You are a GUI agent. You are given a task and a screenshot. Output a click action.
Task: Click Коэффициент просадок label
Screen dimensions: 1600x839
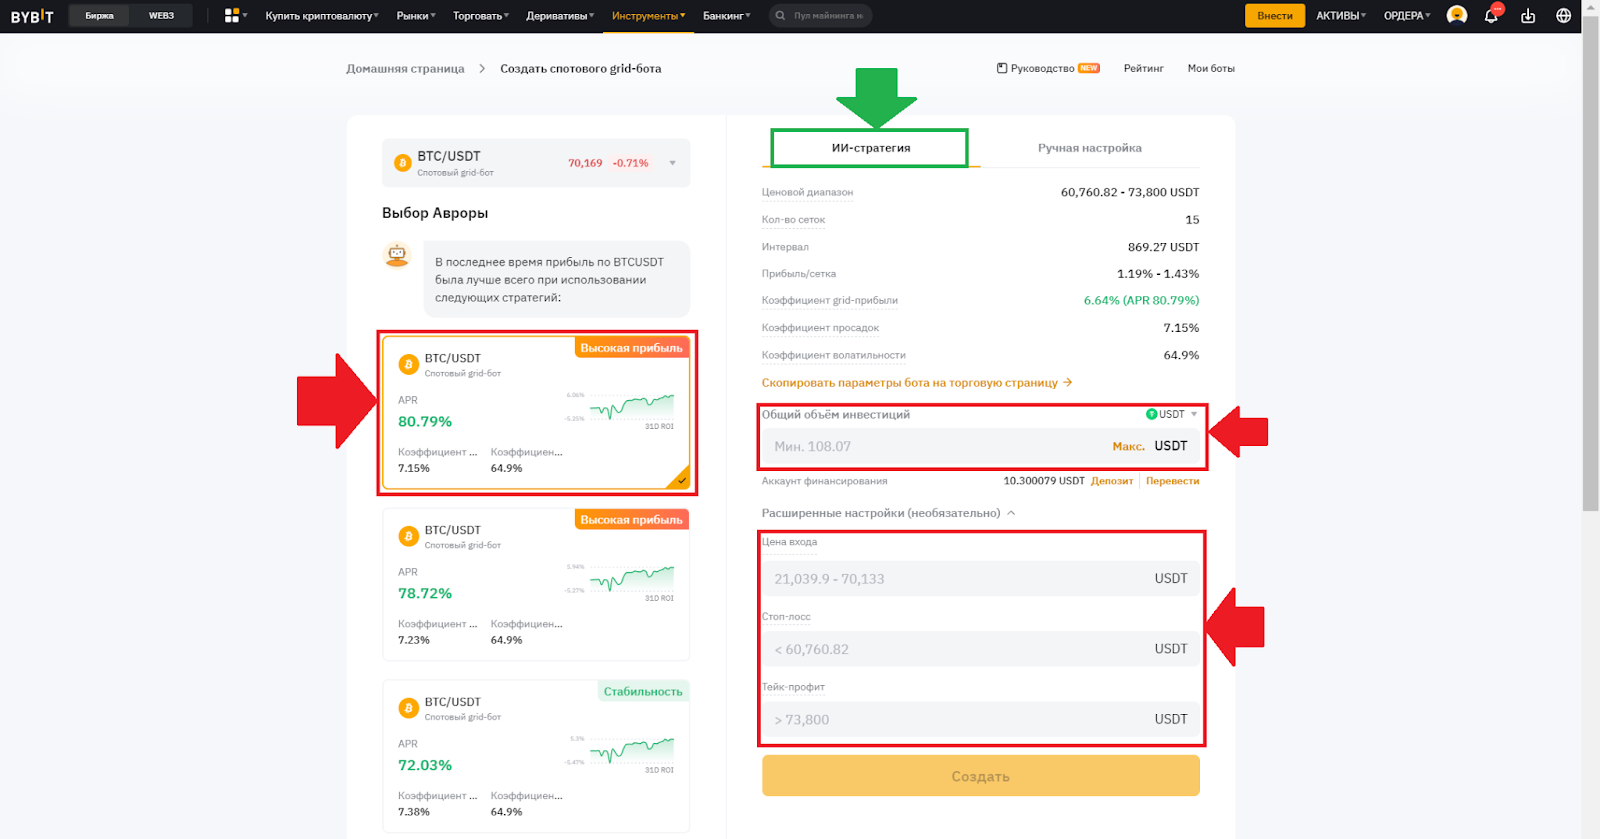pyautogui.click(x=820, y=328)
